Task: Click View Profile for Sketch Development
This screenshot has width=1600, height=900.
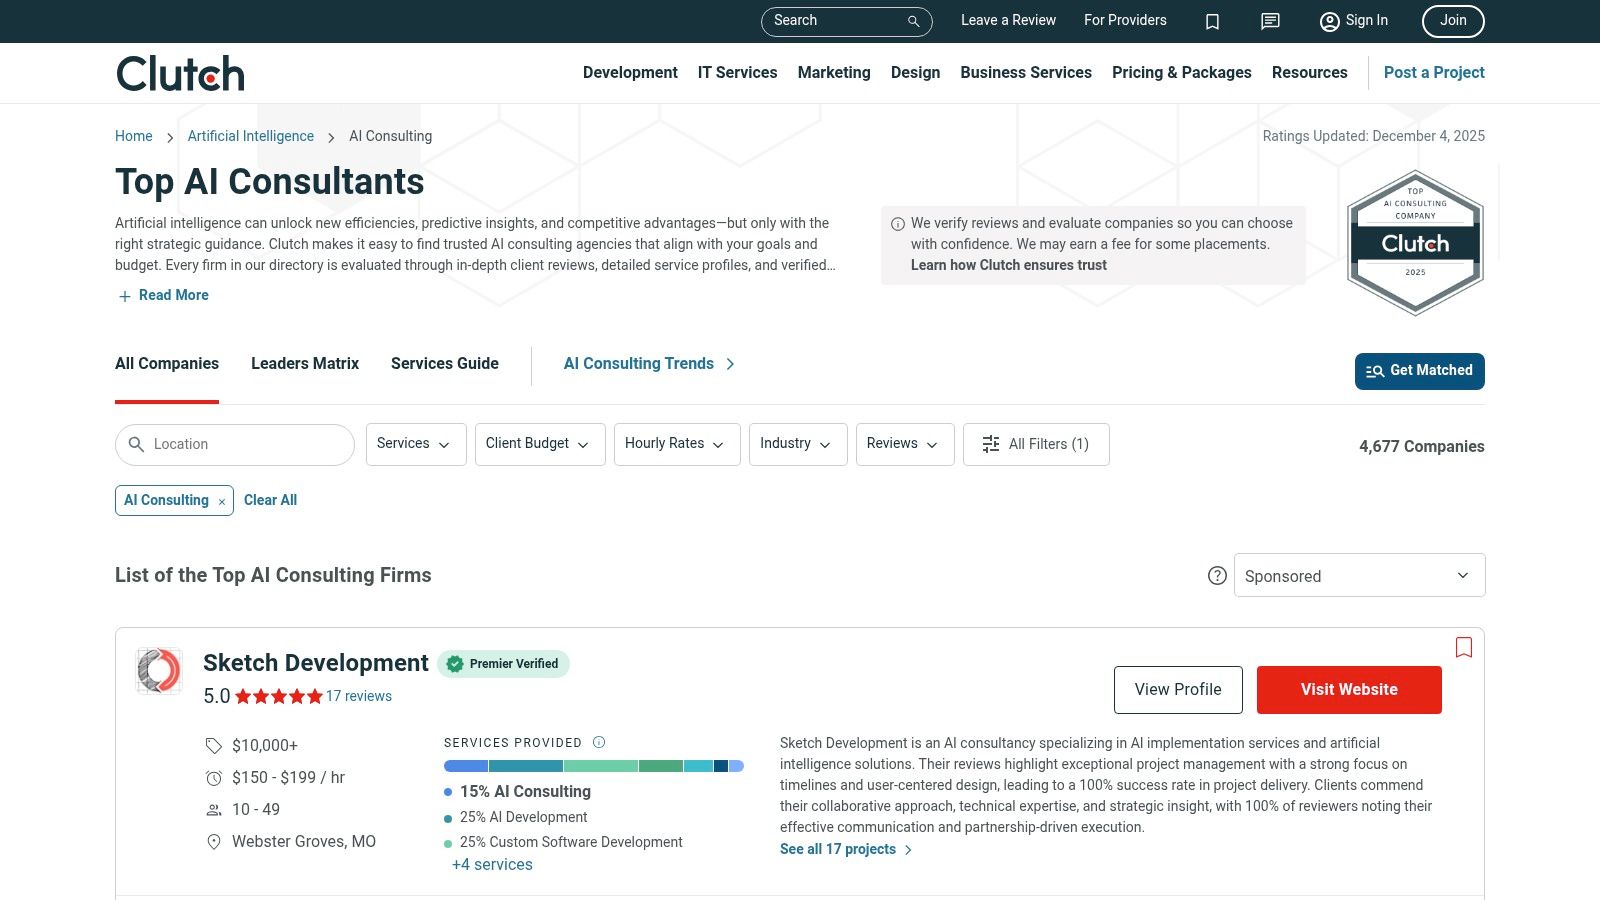Action: [1178, 690]
